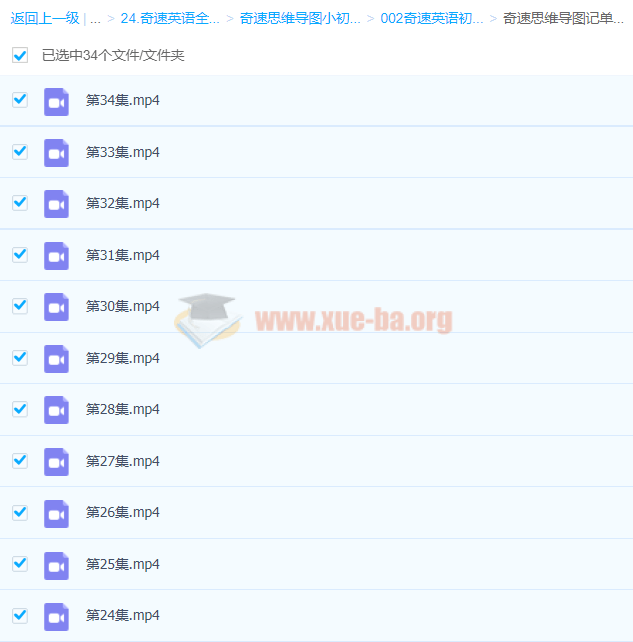Uncheck the box beside 第27集.mp4
Viewport: 633px width, 642px height.
click(20, 461)
